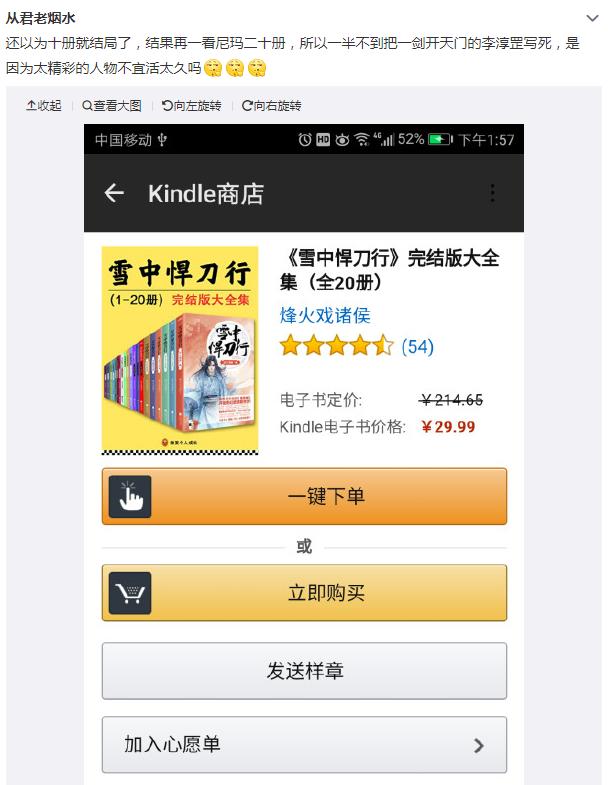
Task: Expand 加入心愿单 via its chevron arrow
Action: coord(479,745)
